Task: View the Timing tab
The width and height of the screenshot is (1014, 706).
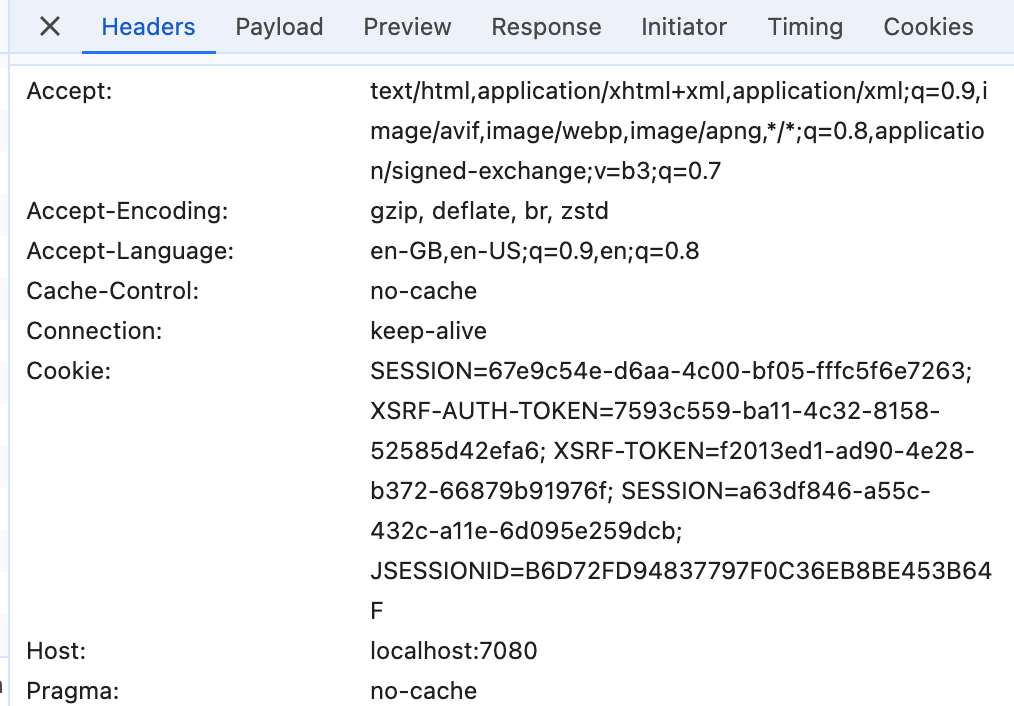Action: click(805, 27)
